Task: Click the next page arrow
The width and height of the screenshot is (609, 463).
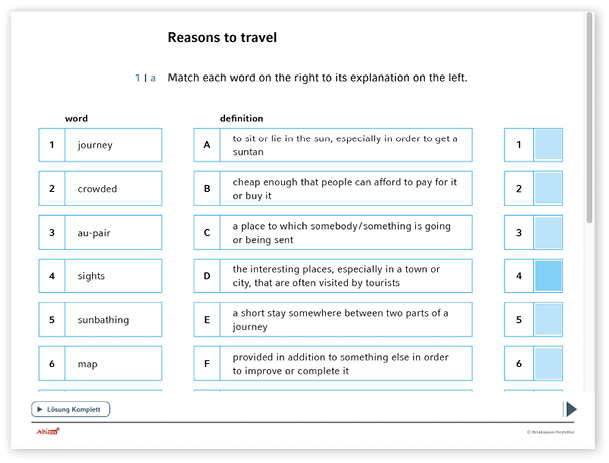Action: [570, 408]
